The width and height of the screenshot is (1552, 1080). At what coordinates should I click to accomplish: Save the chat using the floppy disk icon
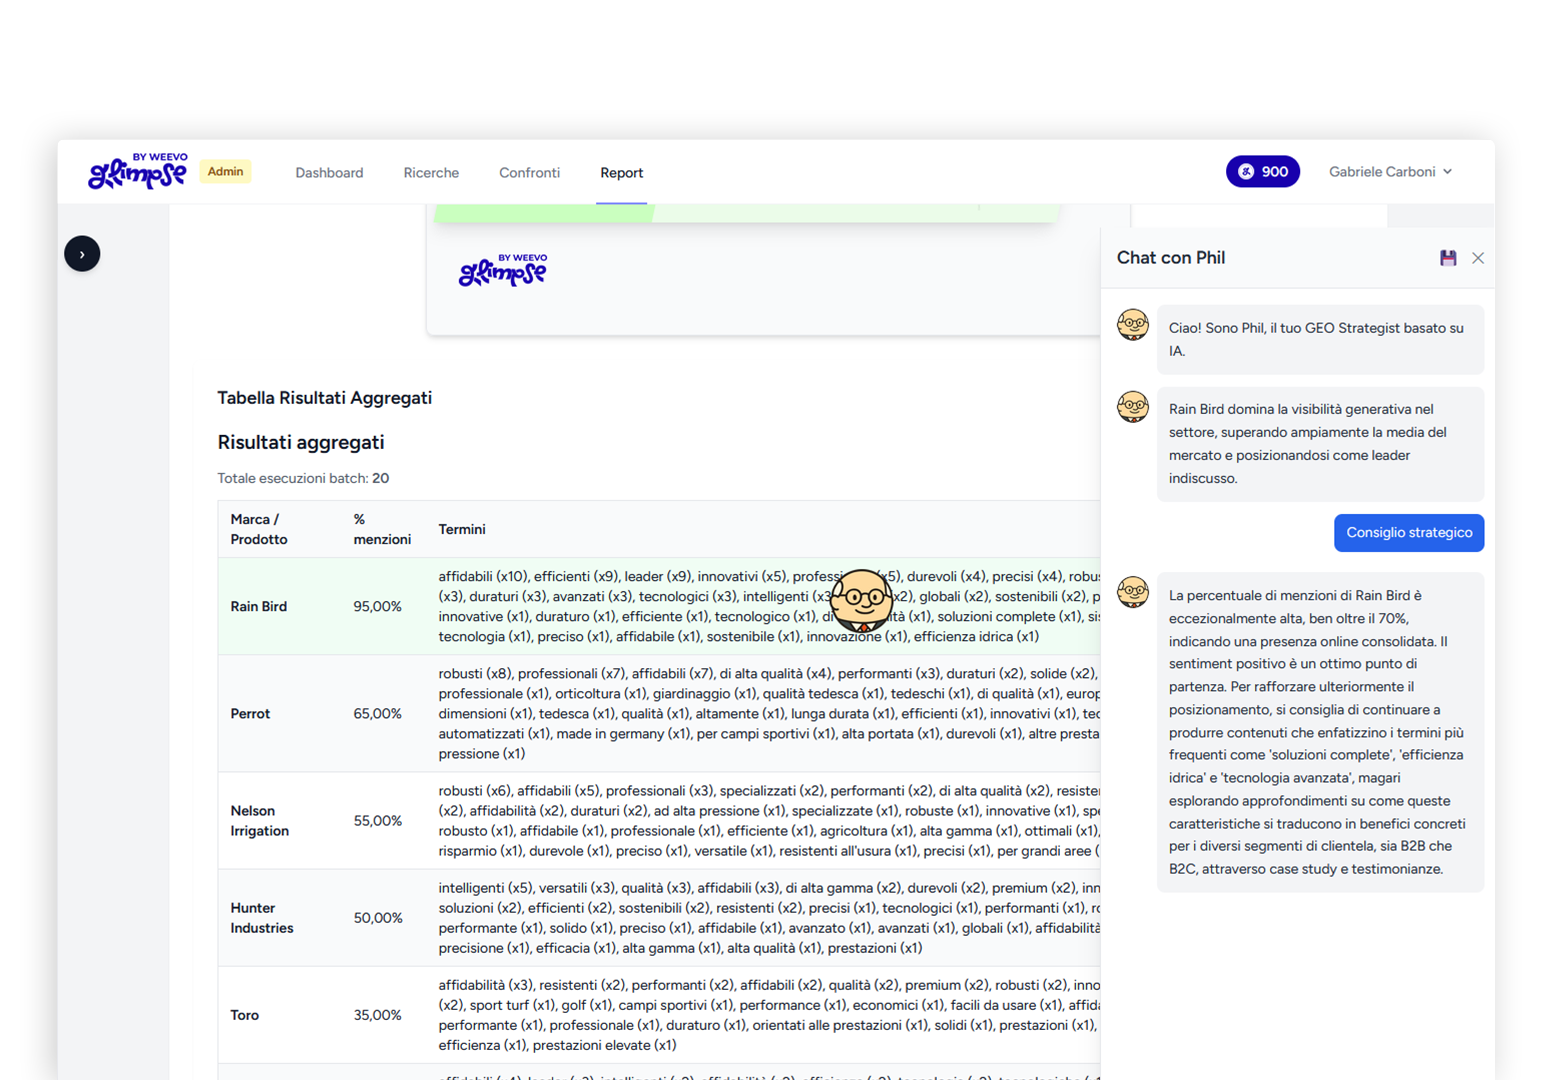(1448, 258)
